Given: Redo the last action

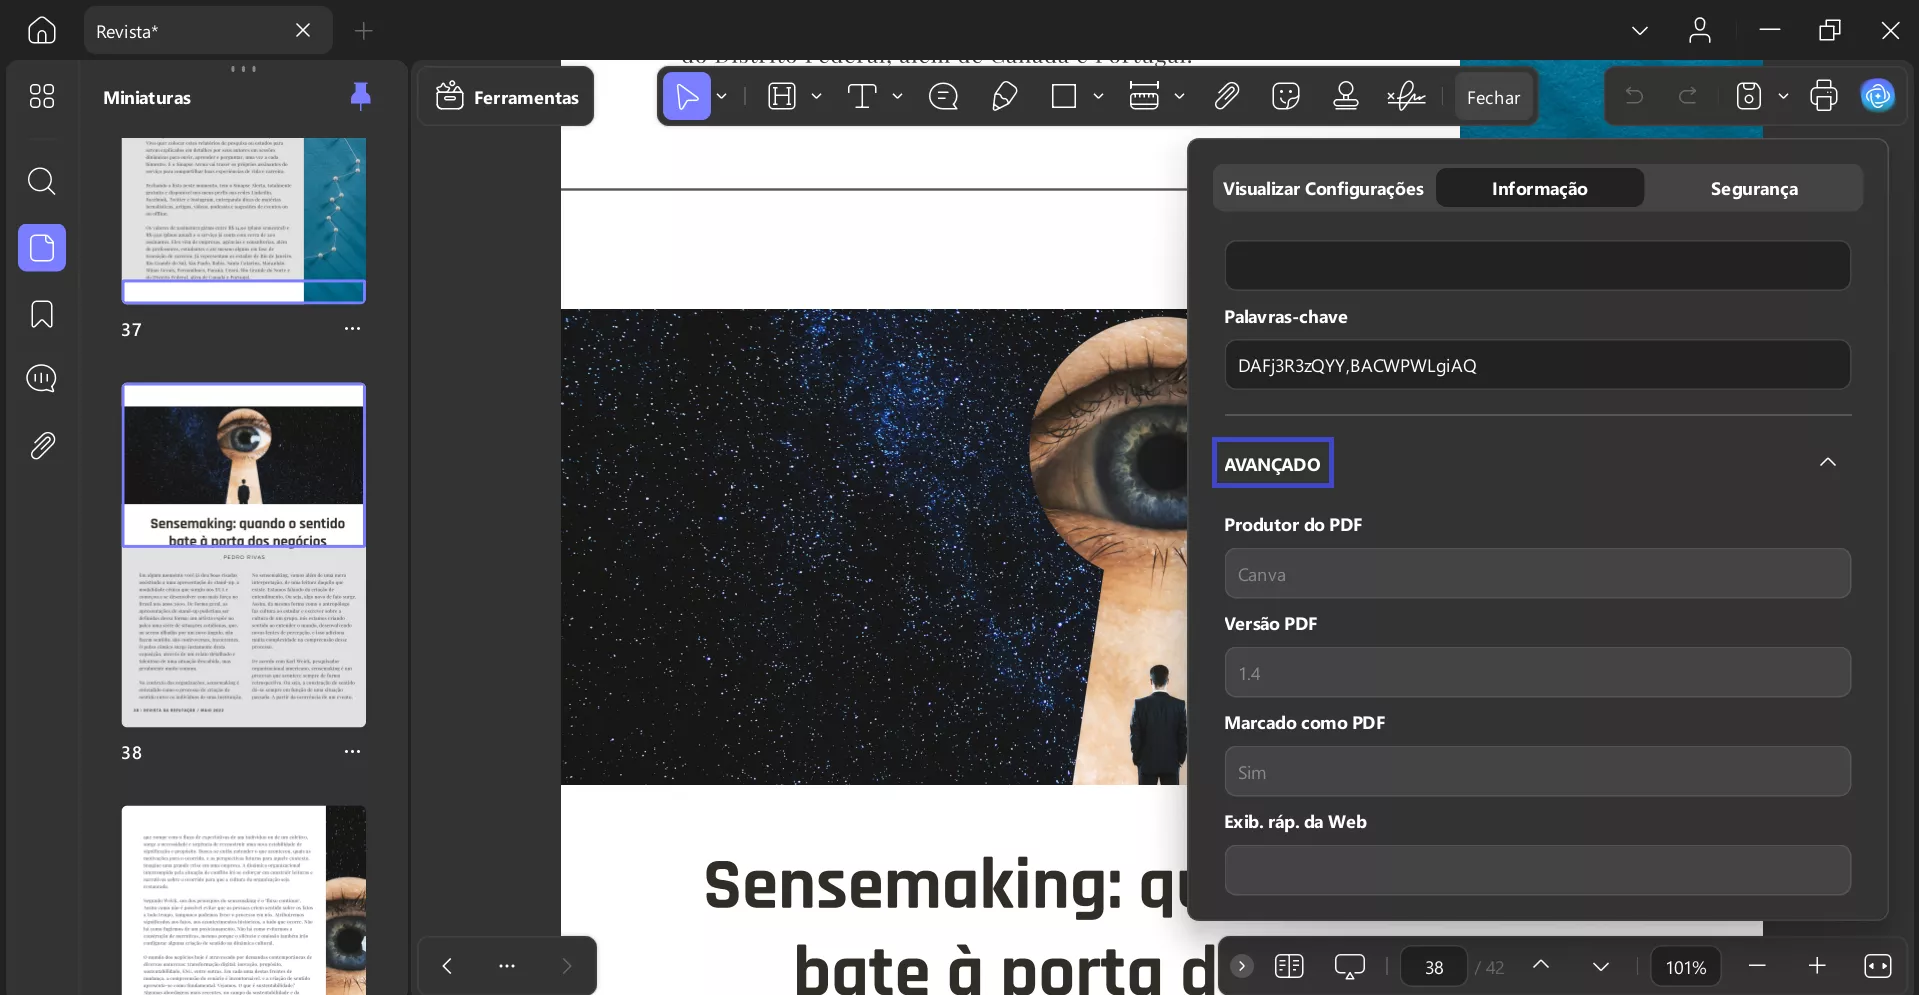Looking at the screenshot, I should pyautogui.click(x=1688, y=96).
